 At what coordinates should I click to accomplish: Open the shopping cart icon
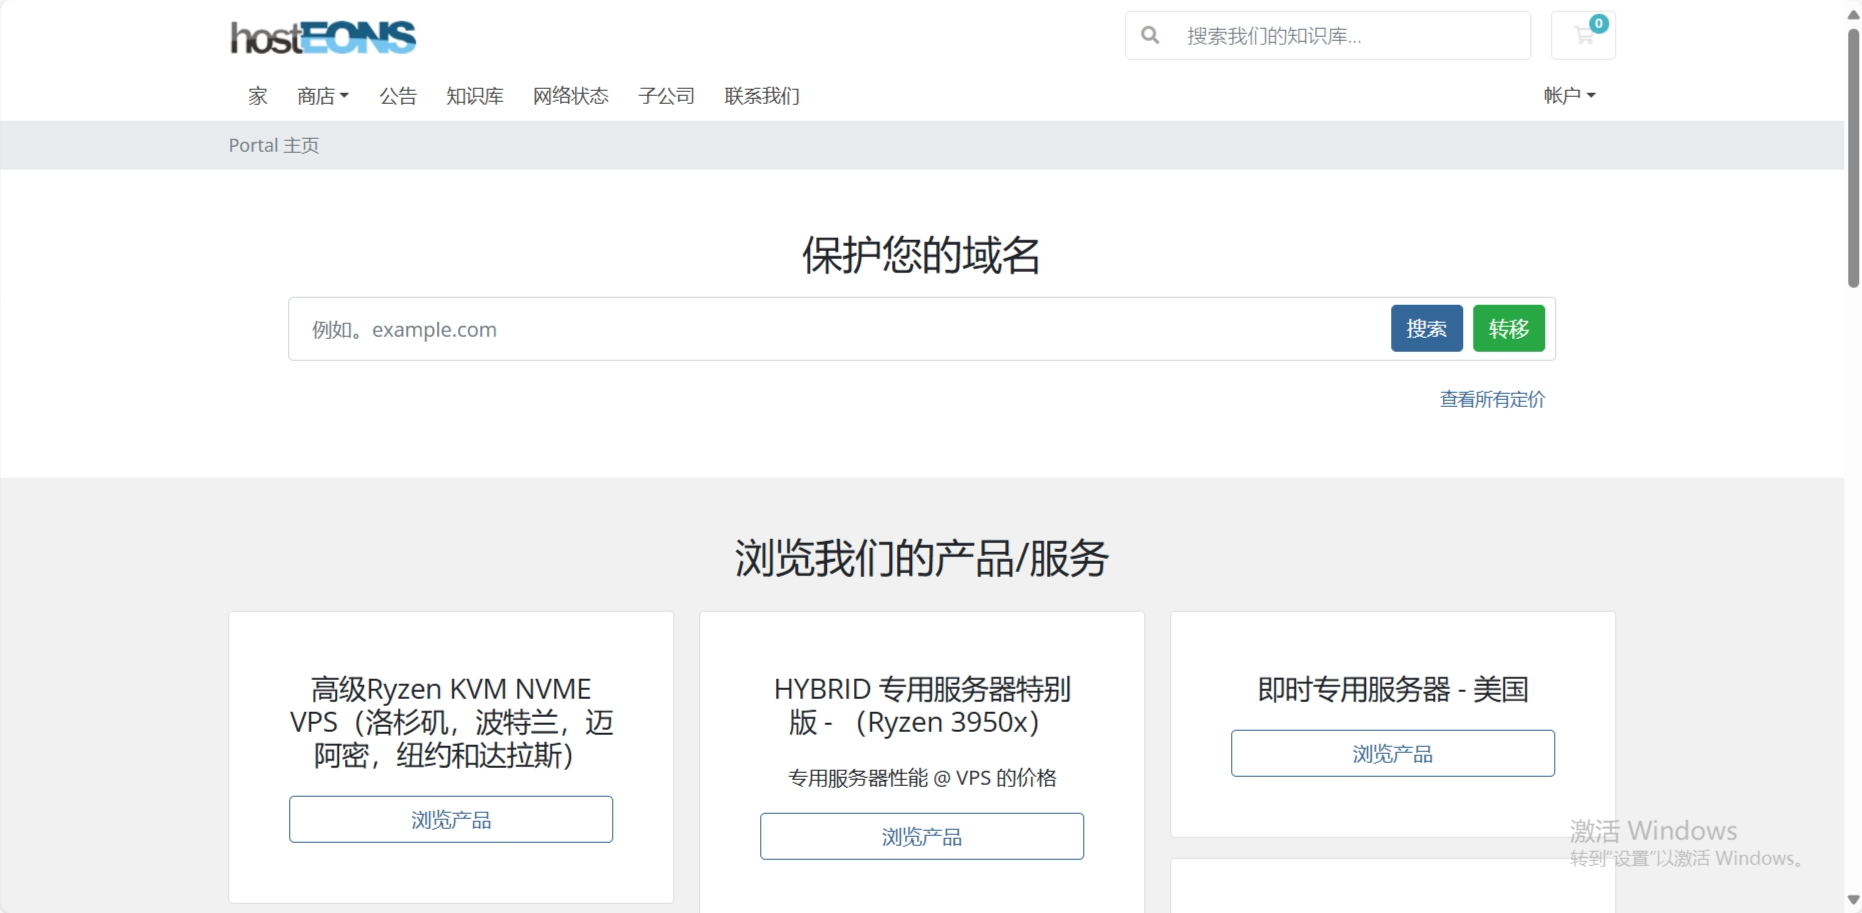coord(1583,37)
